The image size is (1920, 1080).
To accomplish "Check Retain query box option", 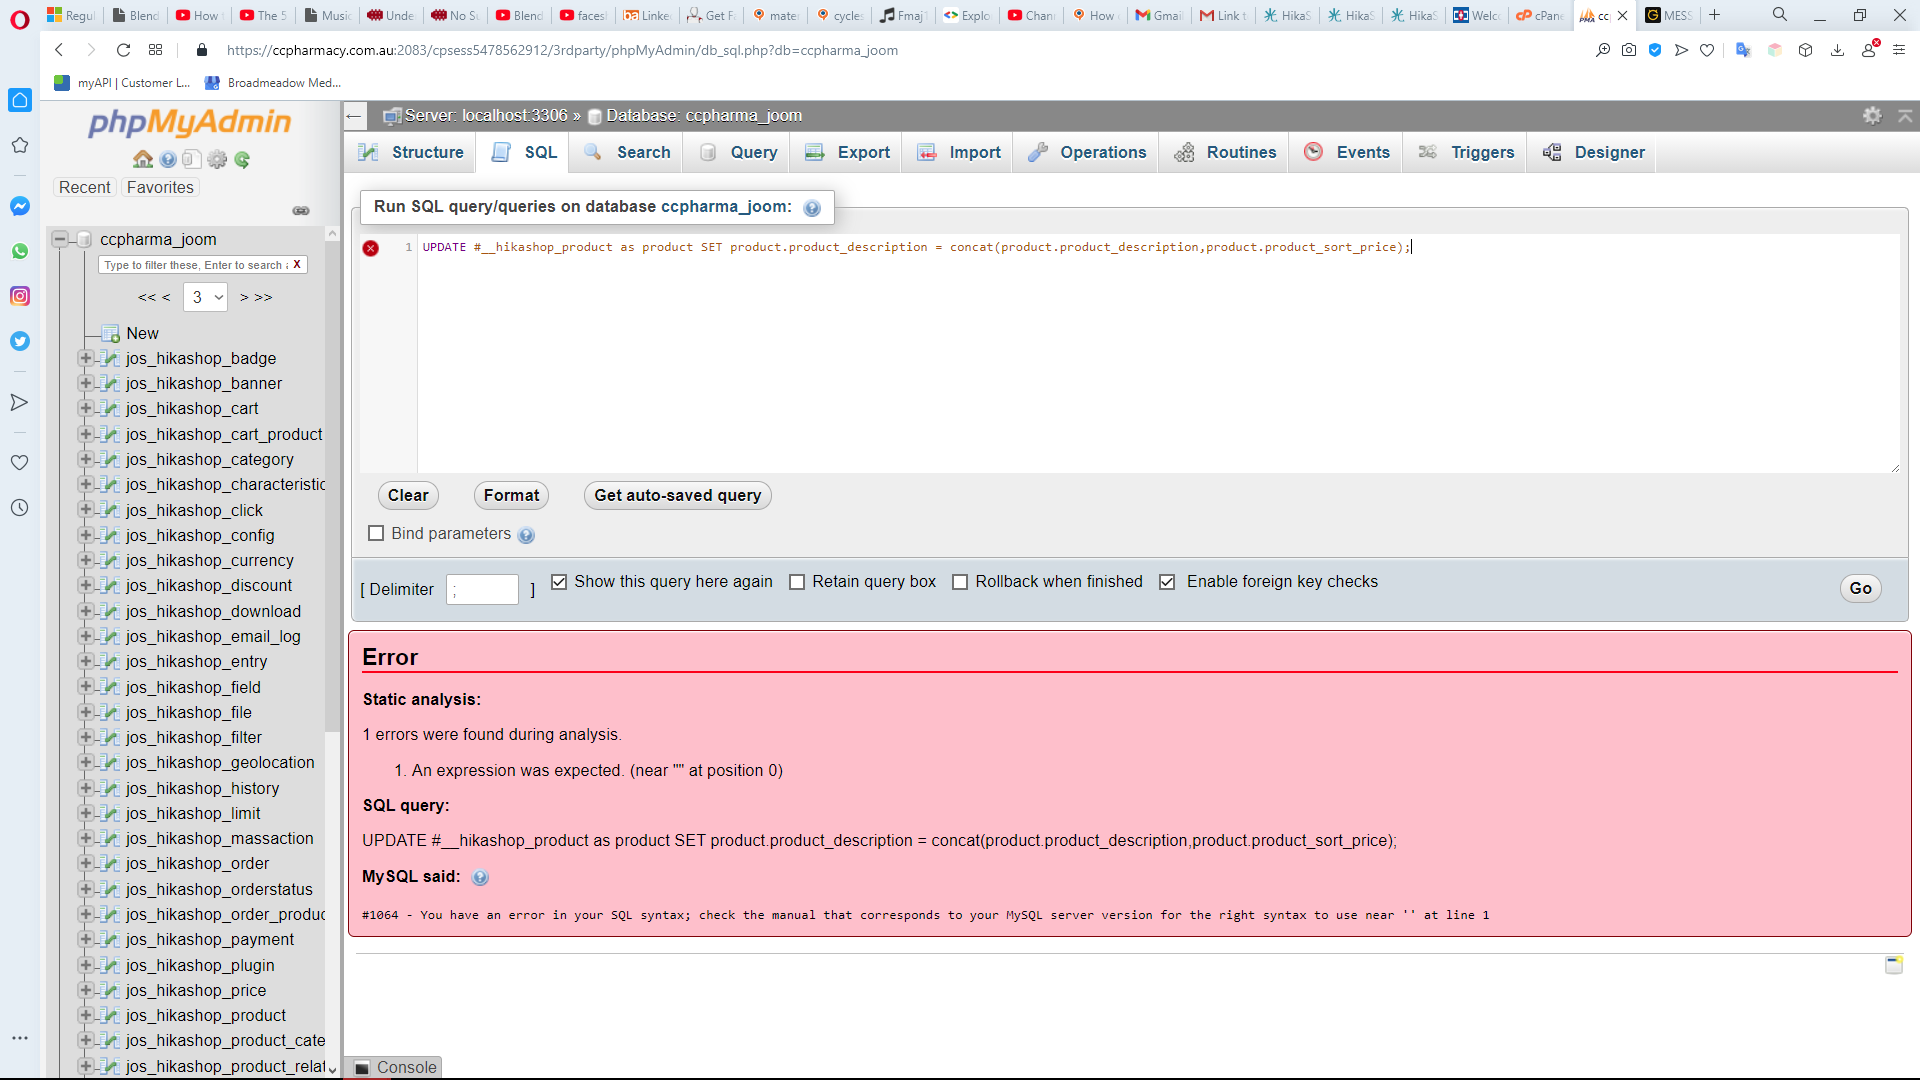I will [797, 582].
